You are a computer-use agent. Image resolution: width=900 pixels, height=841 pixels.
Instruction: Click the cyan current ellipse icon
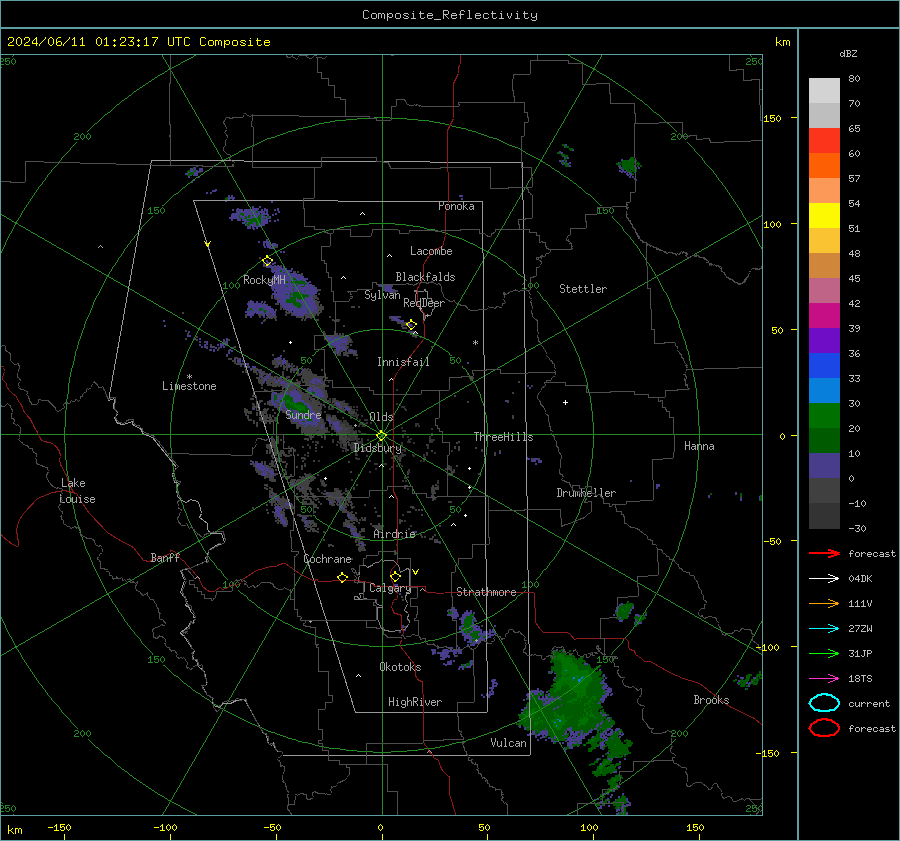click(824, 703)
